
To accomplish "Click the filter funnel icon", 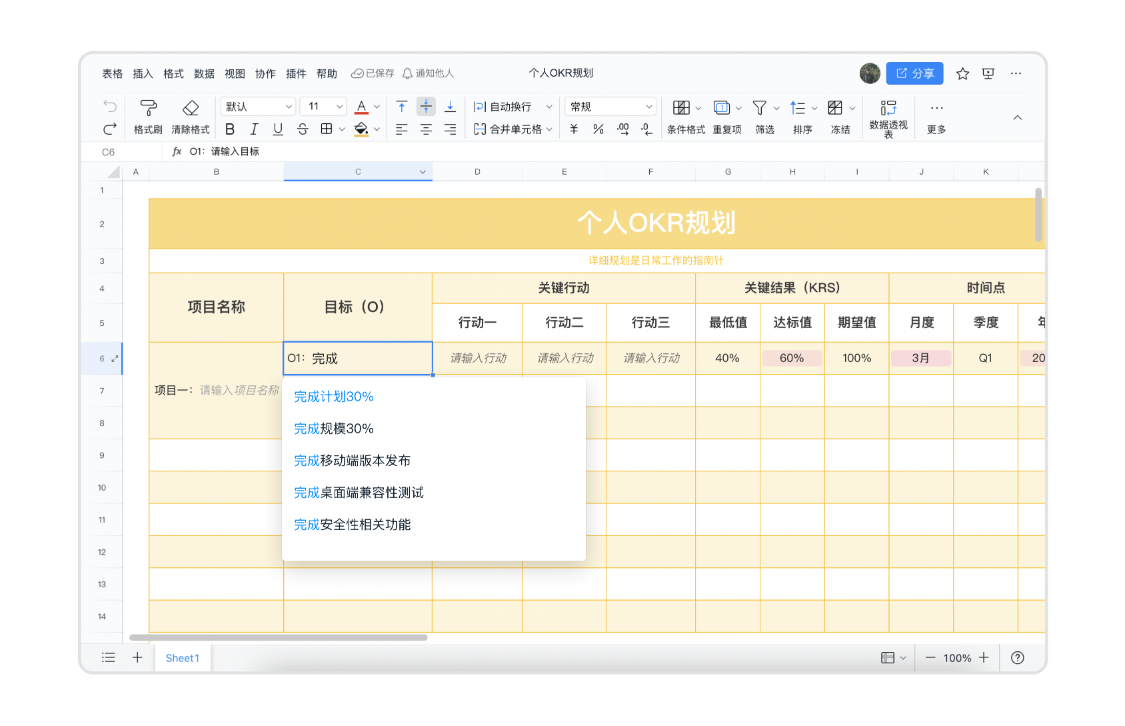I will pyautogui.click(x=759, y=108).
